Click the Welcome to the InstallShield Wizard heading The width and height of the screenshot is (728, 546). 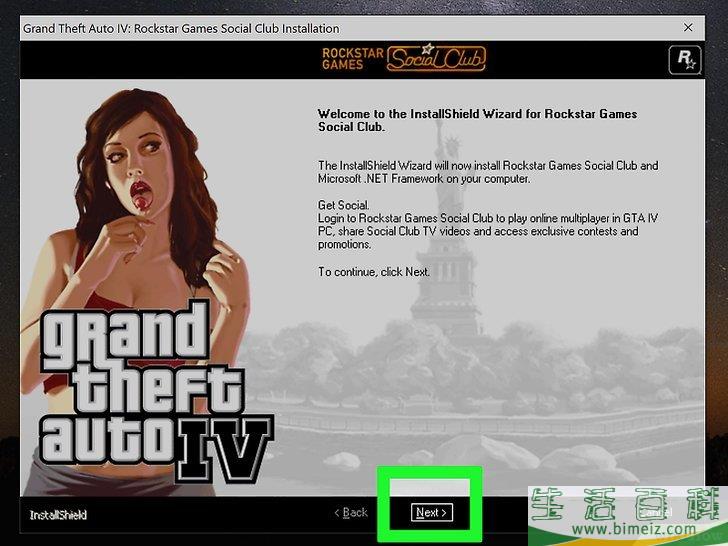(477, 120)
